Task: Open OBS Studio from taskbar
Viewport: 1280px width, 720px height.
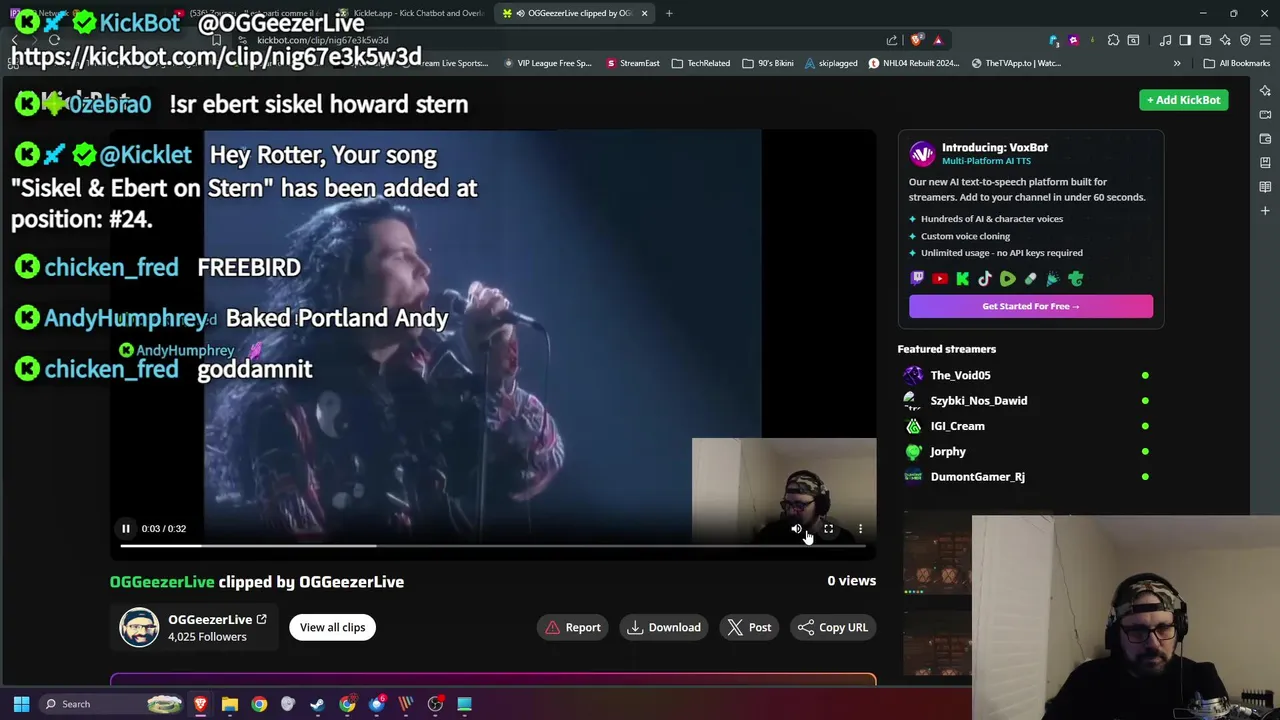Action: (x=435, y=704)
